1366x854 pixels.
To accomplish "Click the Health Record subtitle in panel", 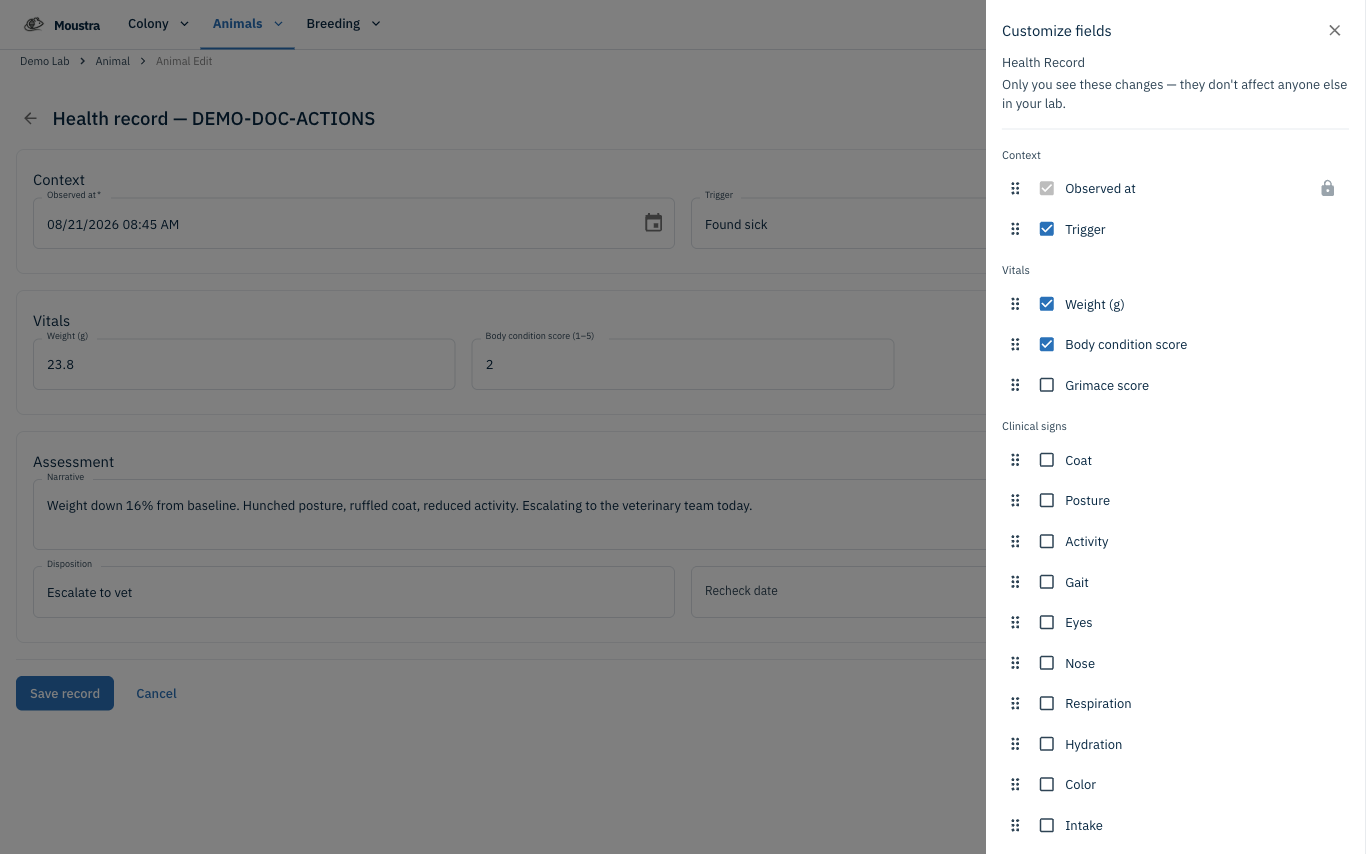I will [1043, 62].
